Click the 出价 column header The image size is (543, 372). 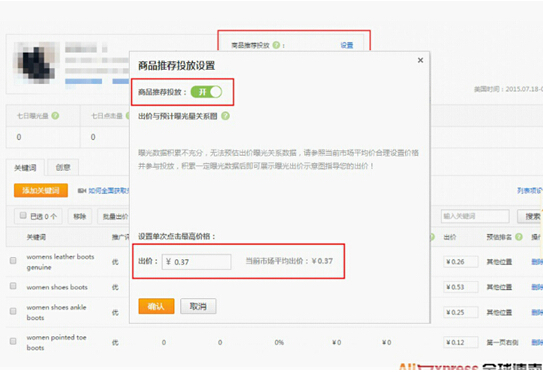[450, 237]
